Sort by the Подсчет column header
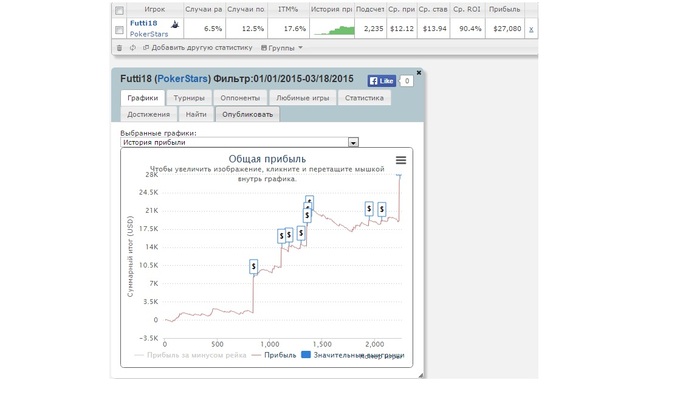700x394 pixels. point(370,9)
